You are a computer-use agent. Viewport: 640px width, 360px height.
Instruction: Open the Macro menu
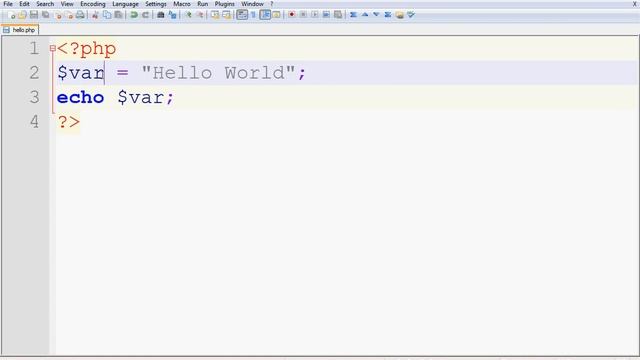[x=182, y=4]
